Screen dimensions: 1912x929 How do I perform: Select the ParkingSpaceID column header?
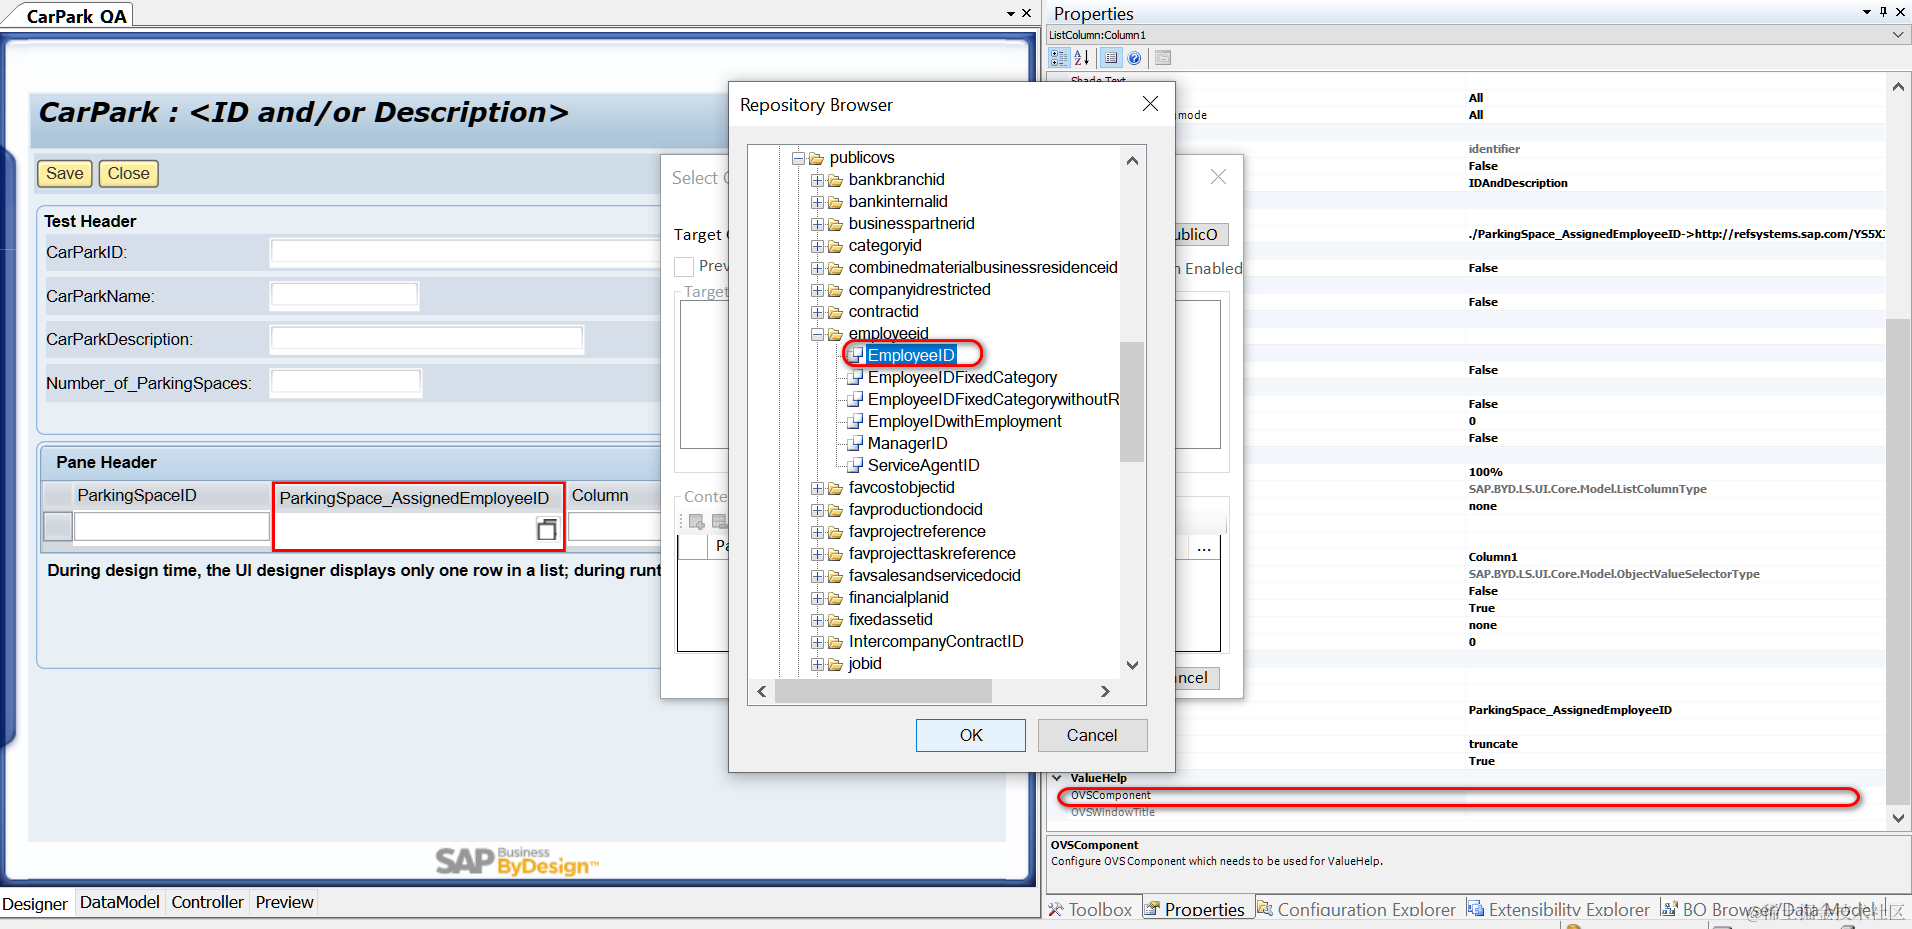(x=137, y=495)
